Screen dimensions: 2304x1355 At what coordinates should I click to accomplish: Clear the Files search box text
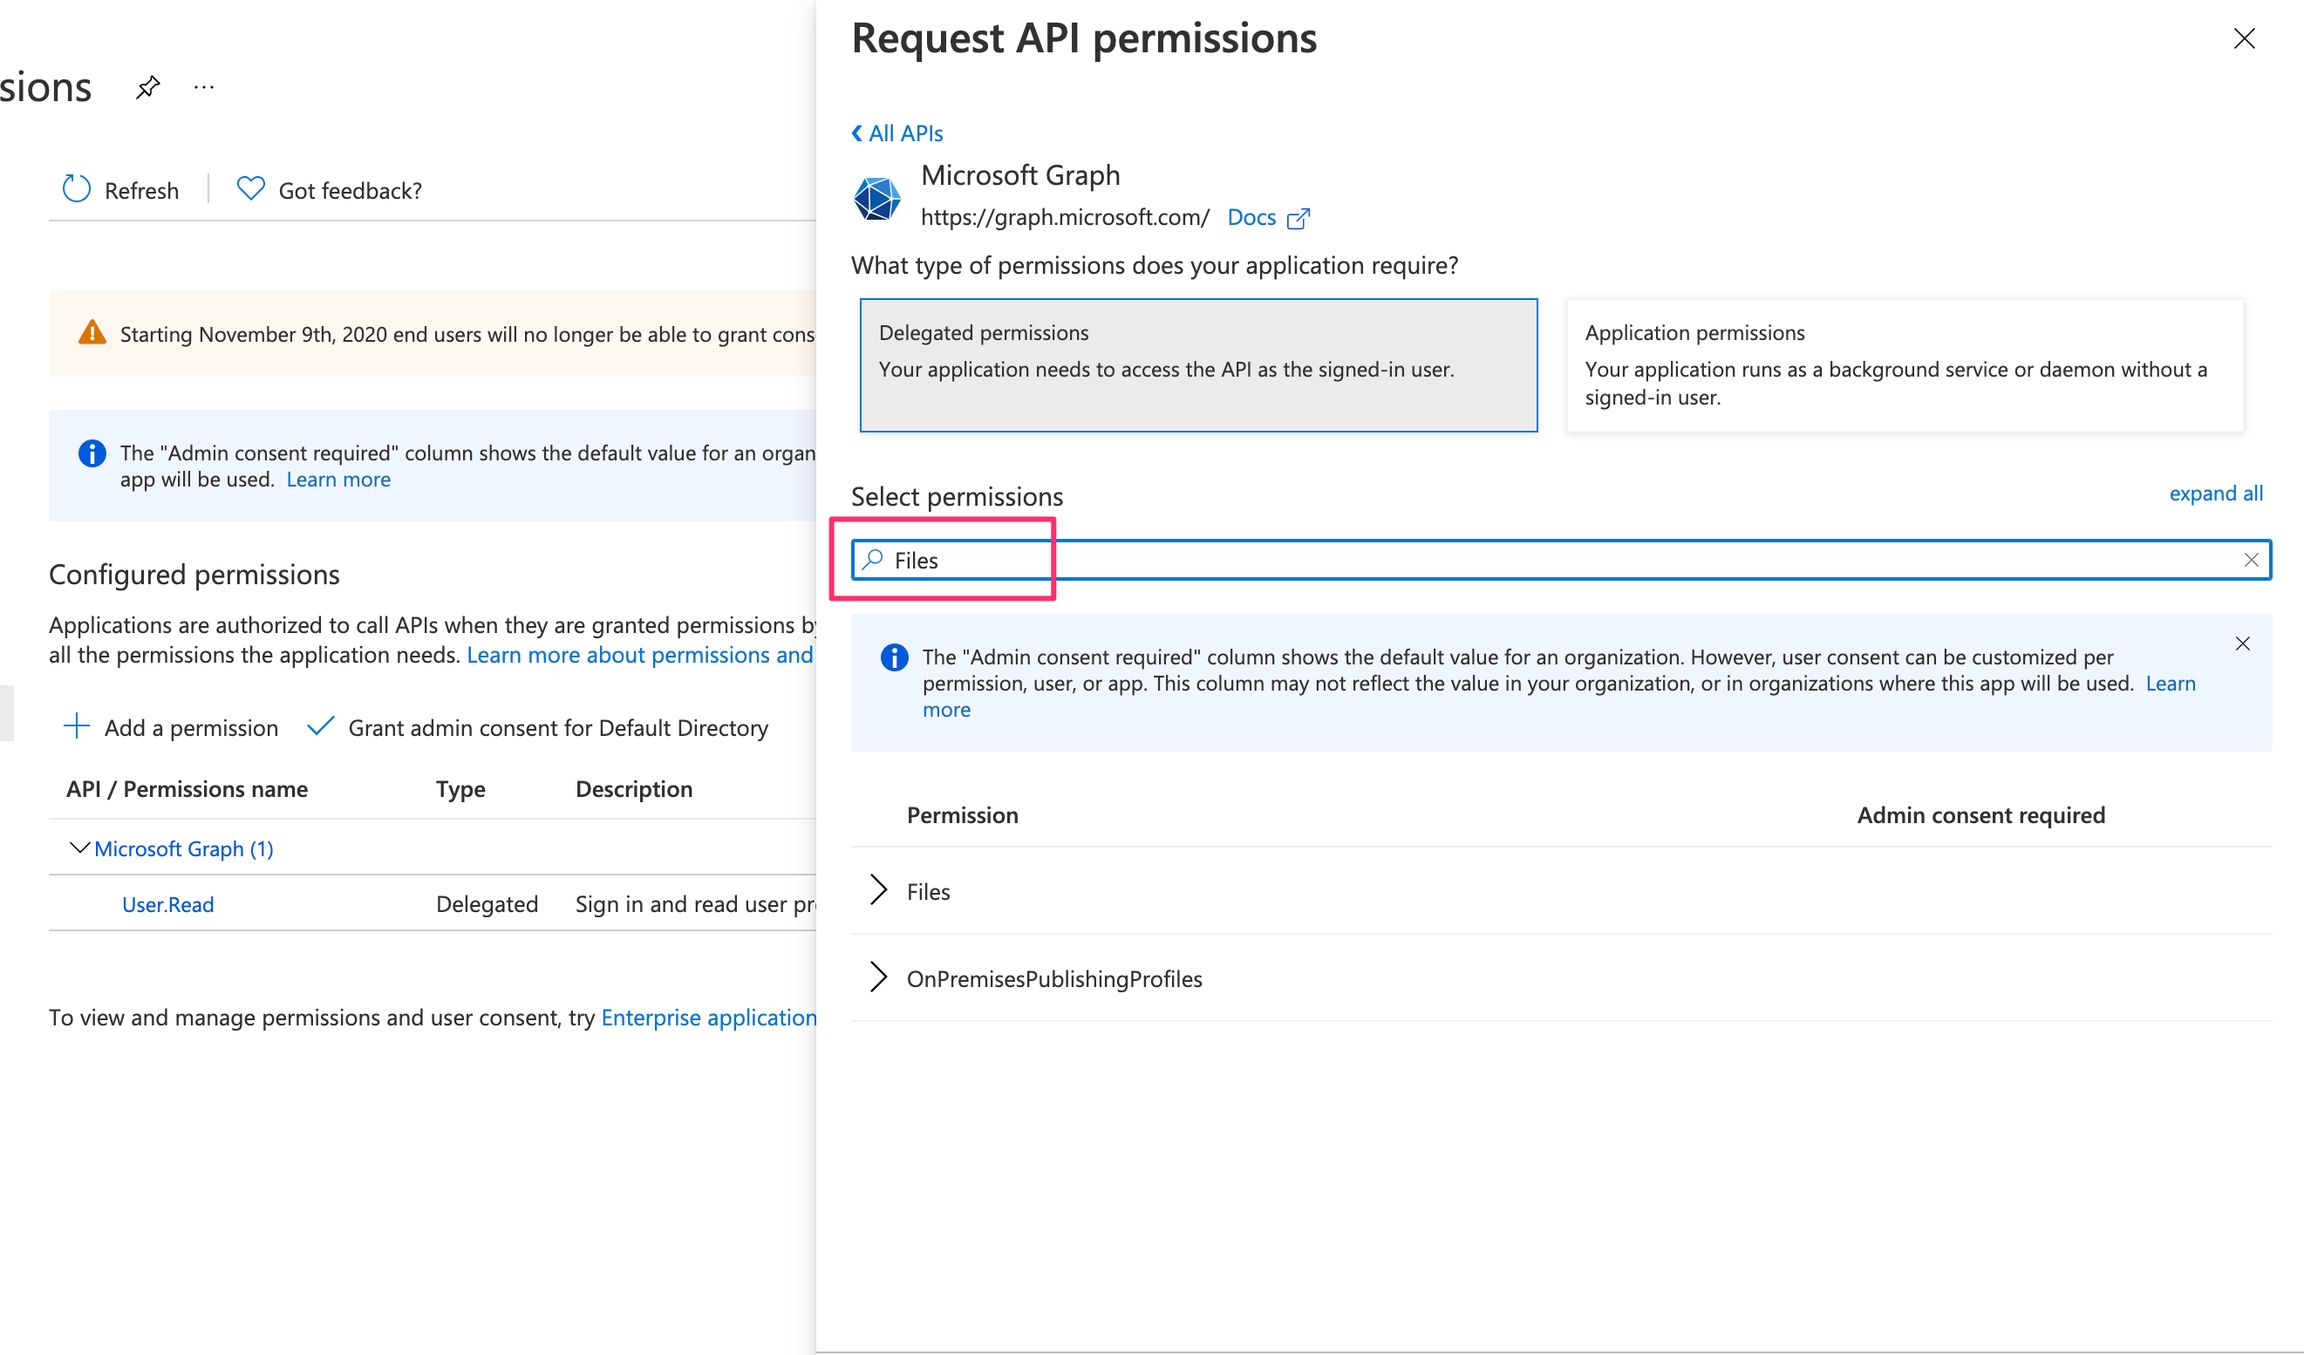[2250, 560]
